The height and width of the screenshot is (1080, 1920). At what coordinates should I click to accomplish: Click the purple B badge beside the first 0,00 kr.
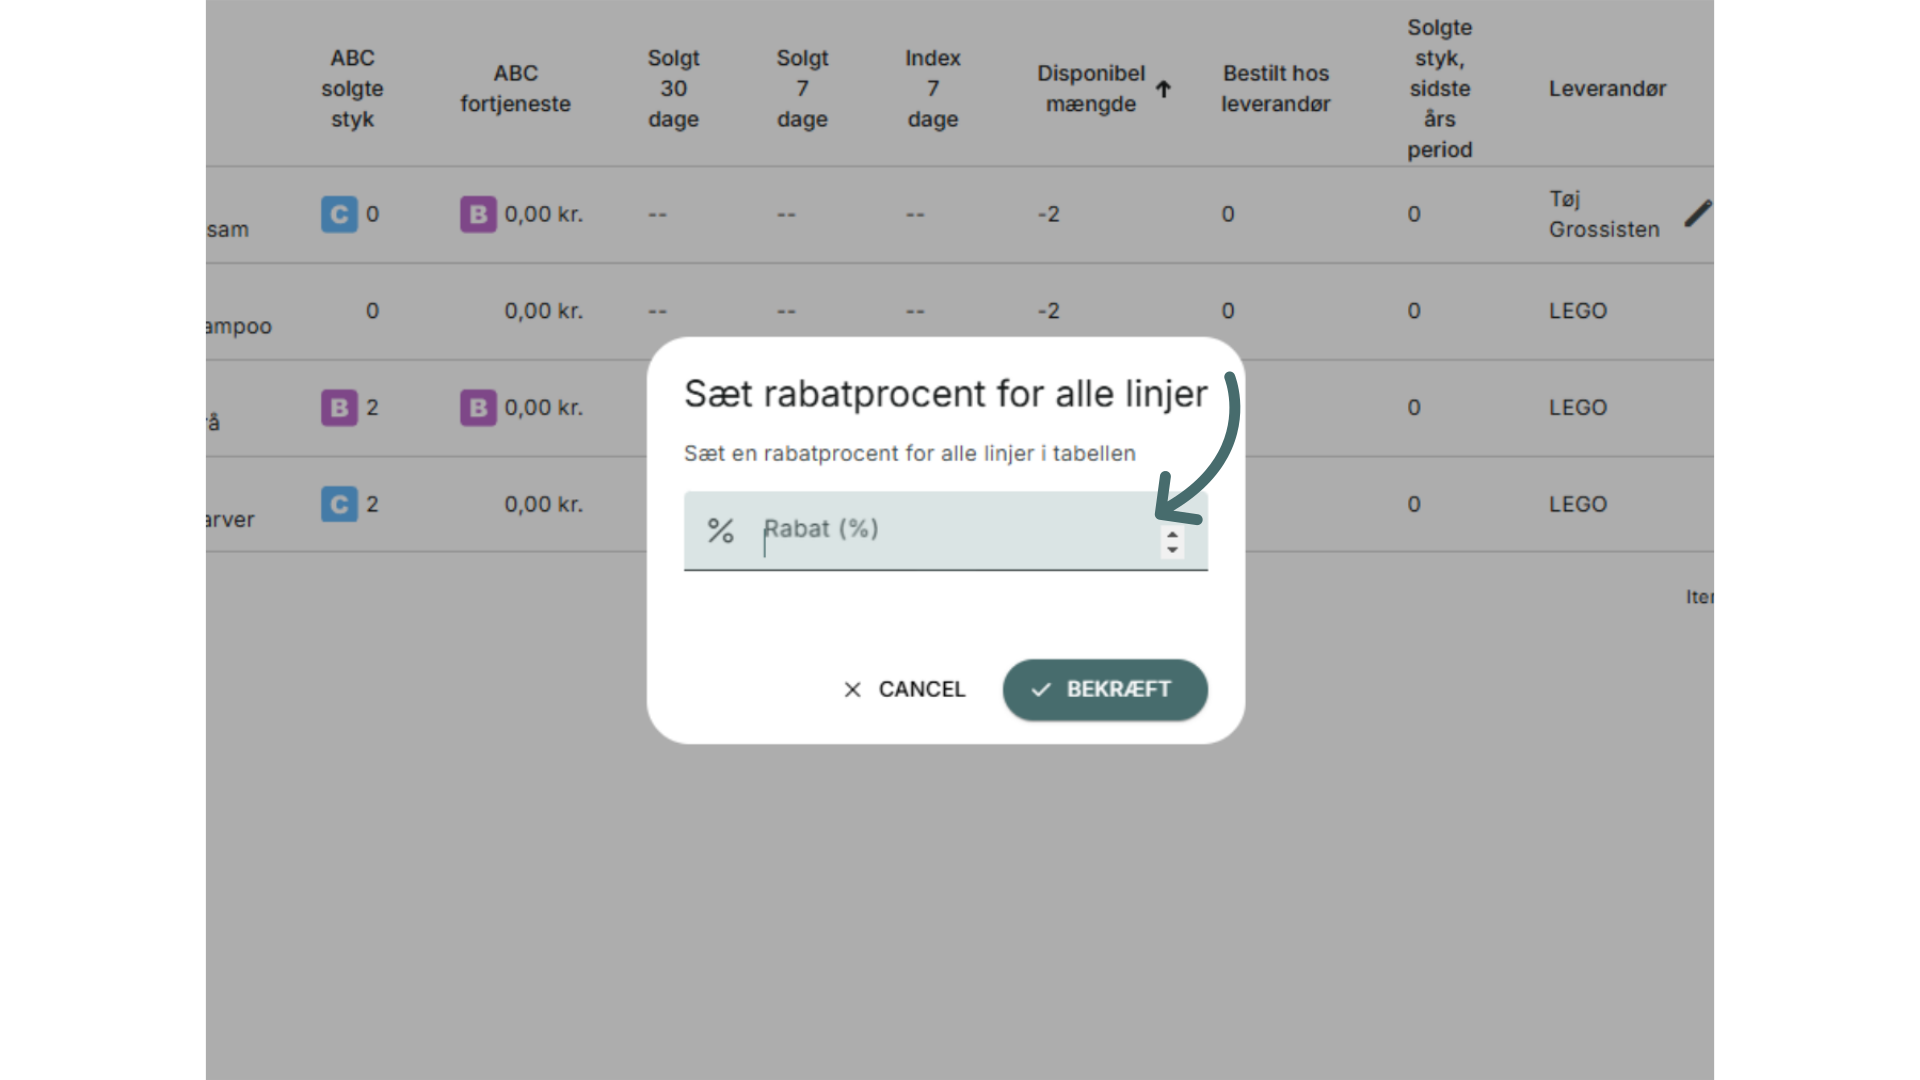[478, 214]
